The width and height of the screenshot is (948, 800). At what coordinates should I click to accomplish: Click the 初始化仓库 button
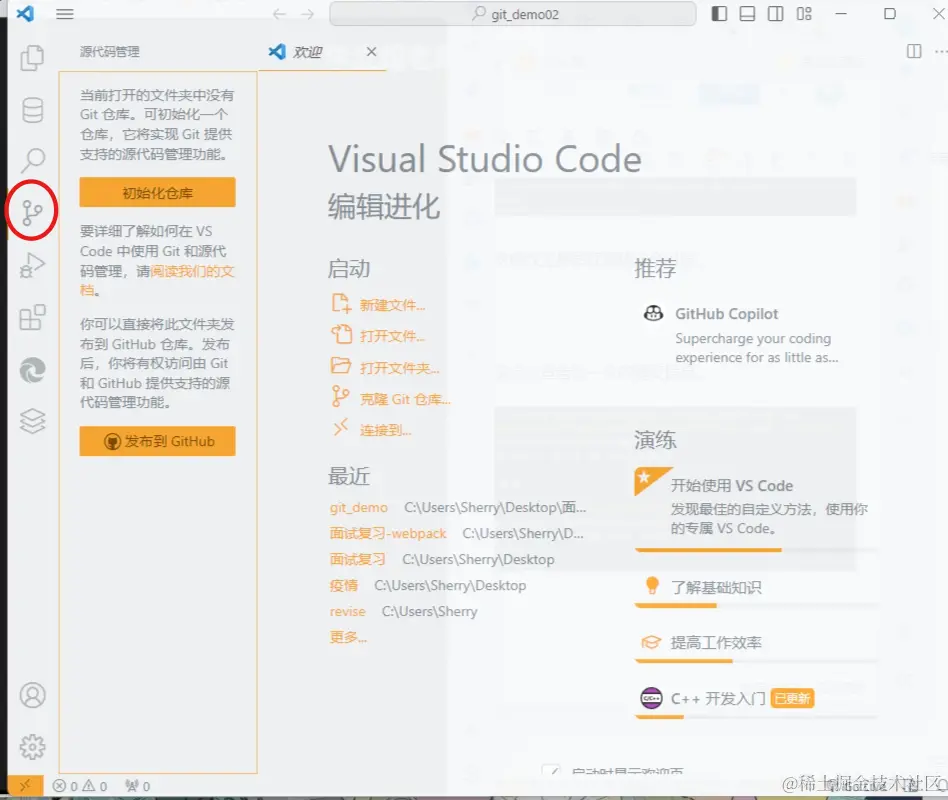coord(157,192)
